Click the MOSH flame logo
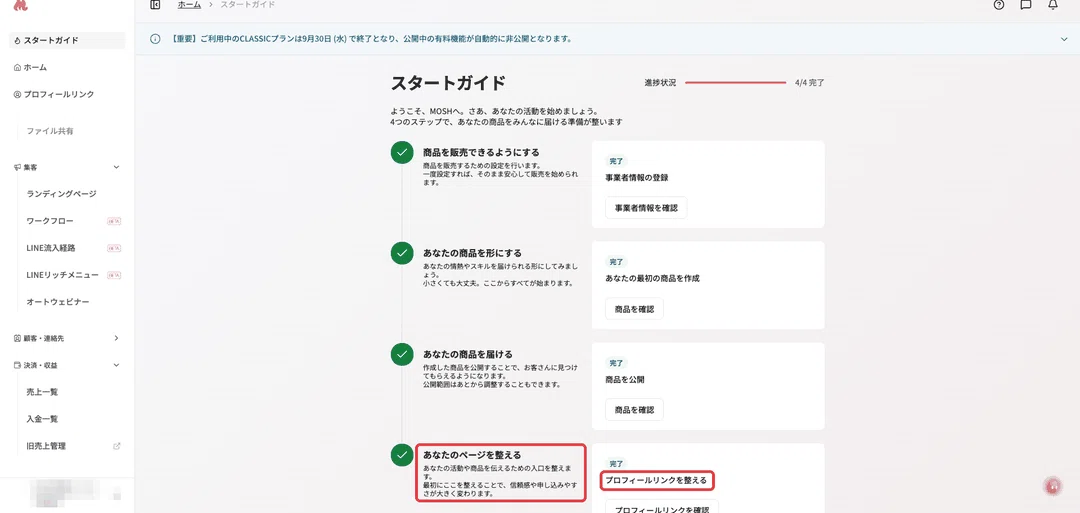 pyautogui.click(x=20, y=6)
